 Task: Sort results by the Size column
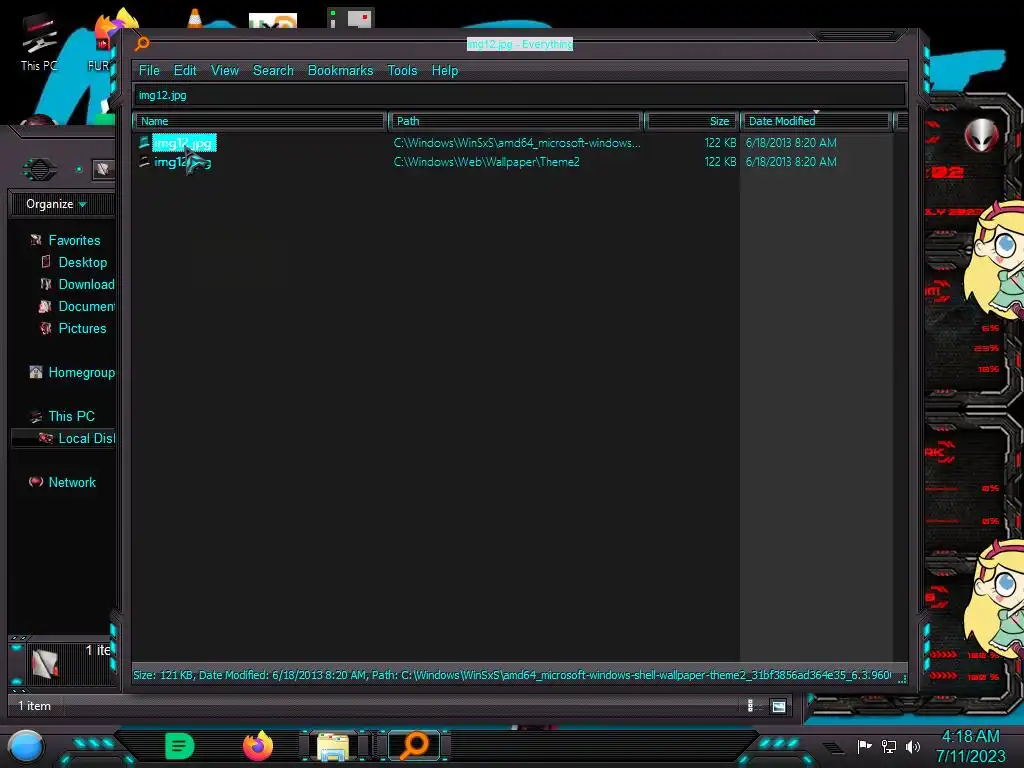[x=691, y=121]
